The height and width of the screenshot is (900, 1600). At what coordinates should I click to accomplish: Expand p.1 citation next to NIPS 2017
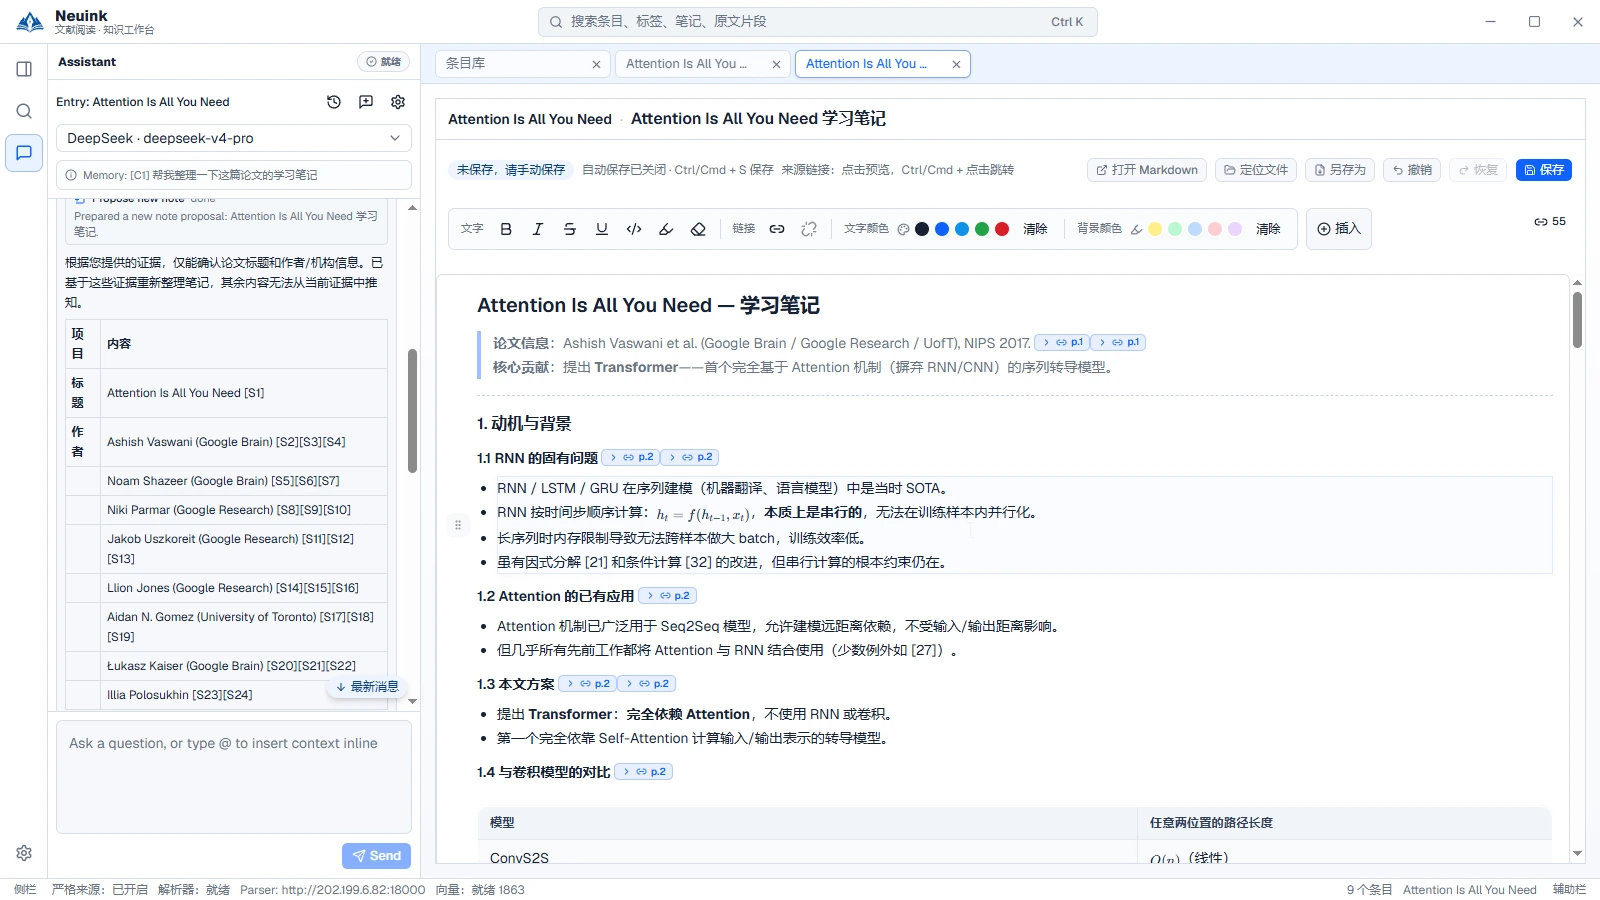[x=1062, y=342]
